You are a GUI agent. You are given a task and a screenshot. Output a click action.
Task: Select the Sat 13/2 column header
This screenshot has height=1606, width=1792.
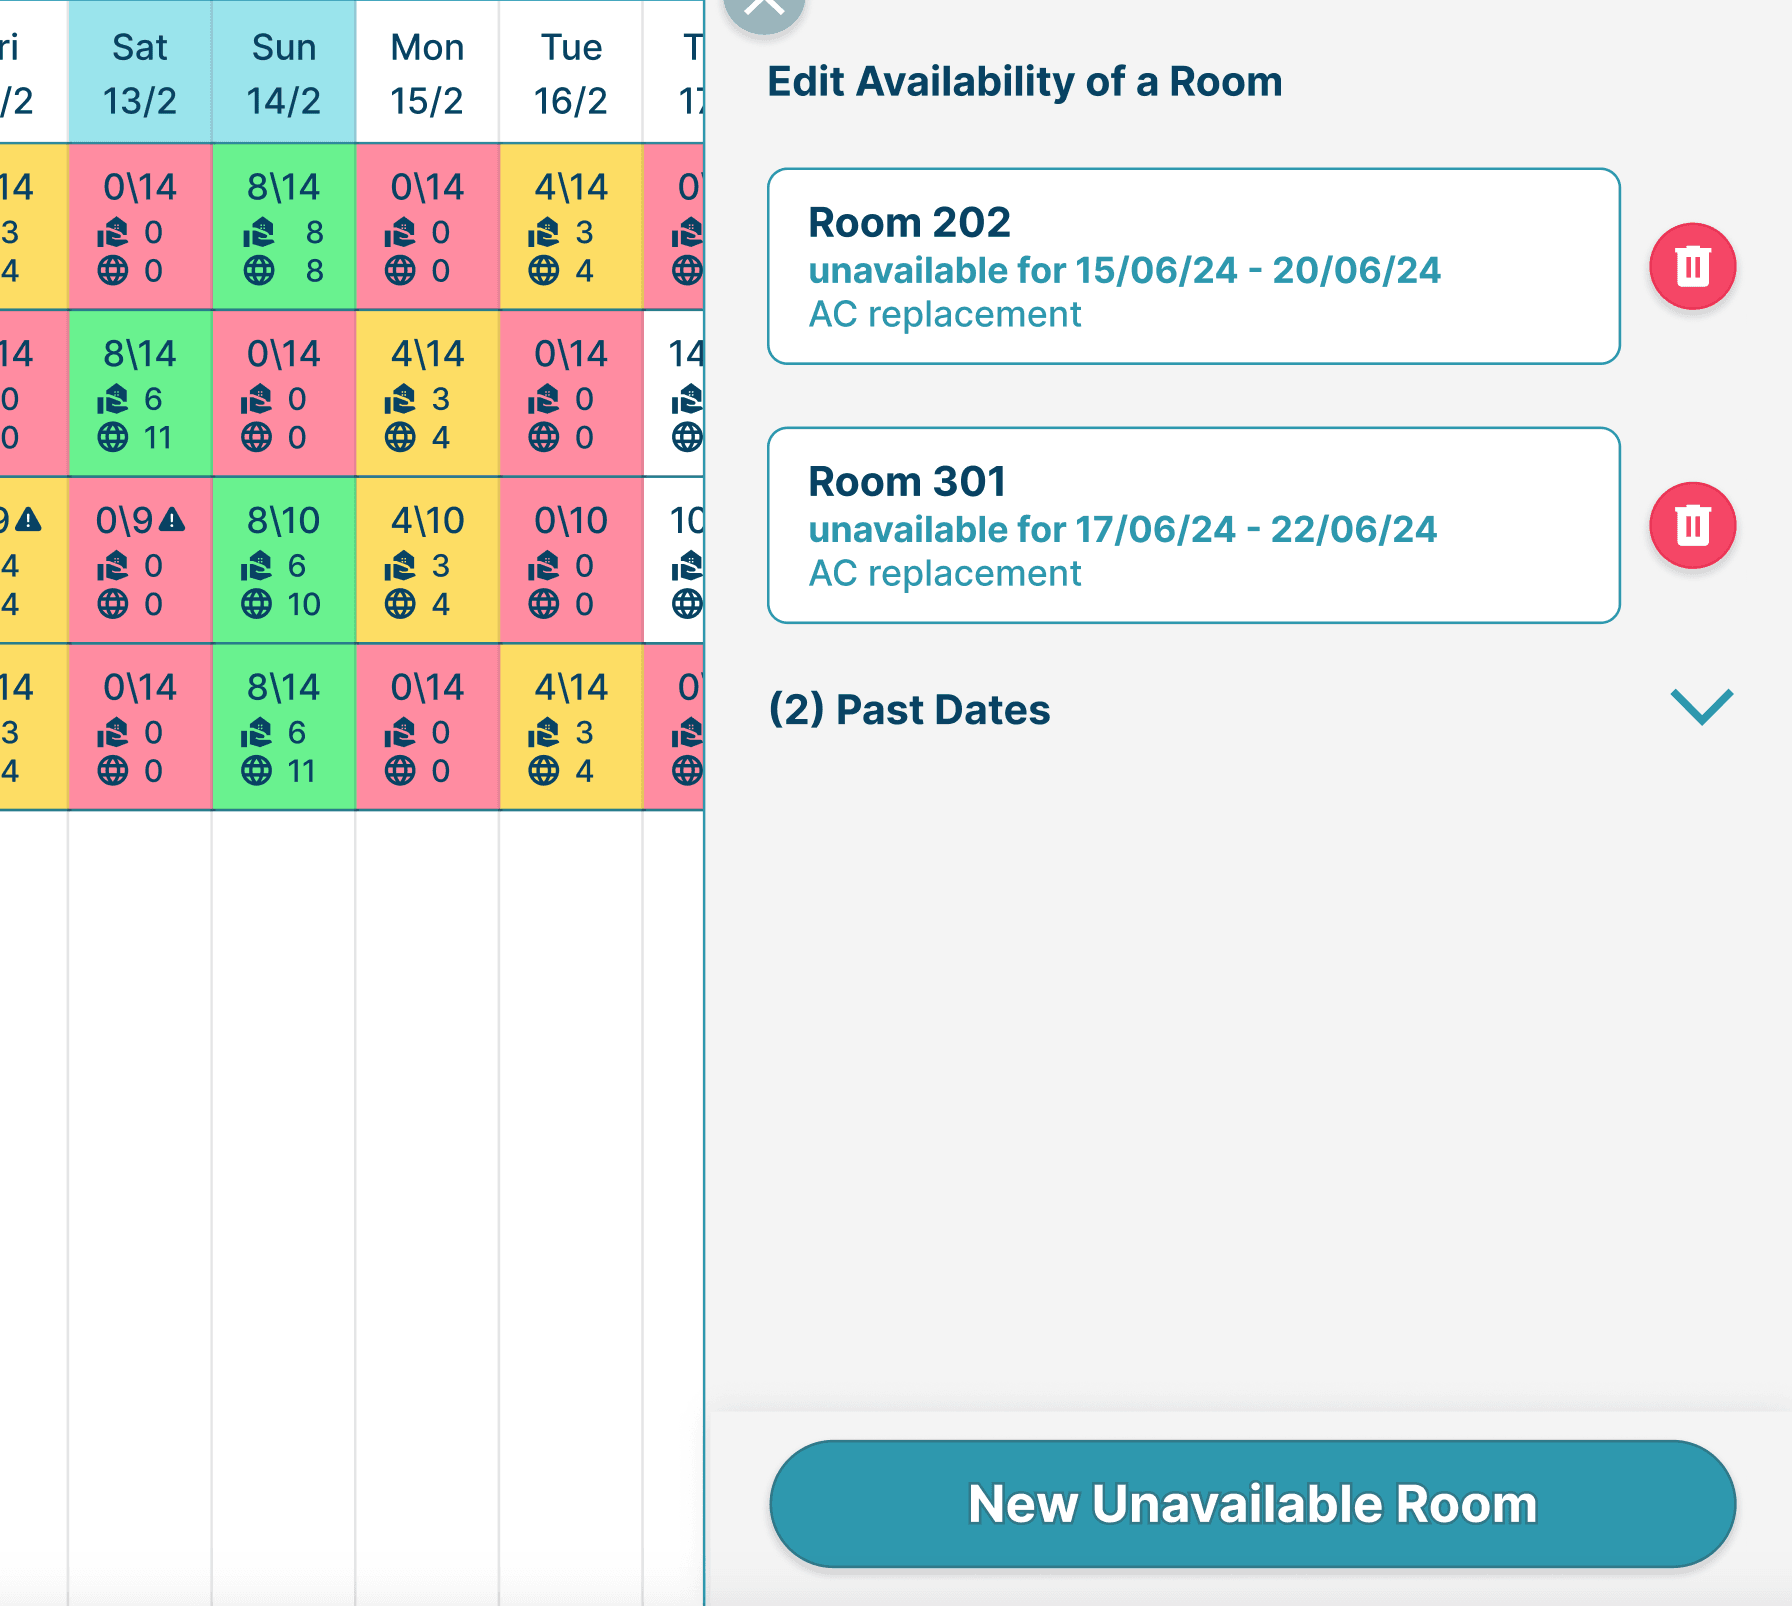140,73
